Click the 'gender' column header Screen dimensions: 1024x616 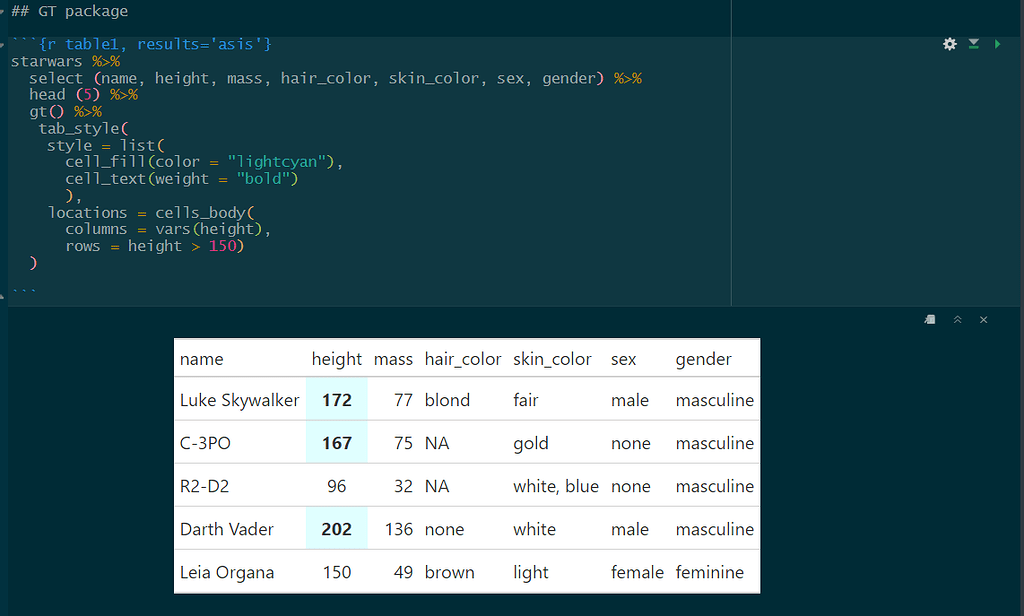pyautogui.click(x=703, y=358)
